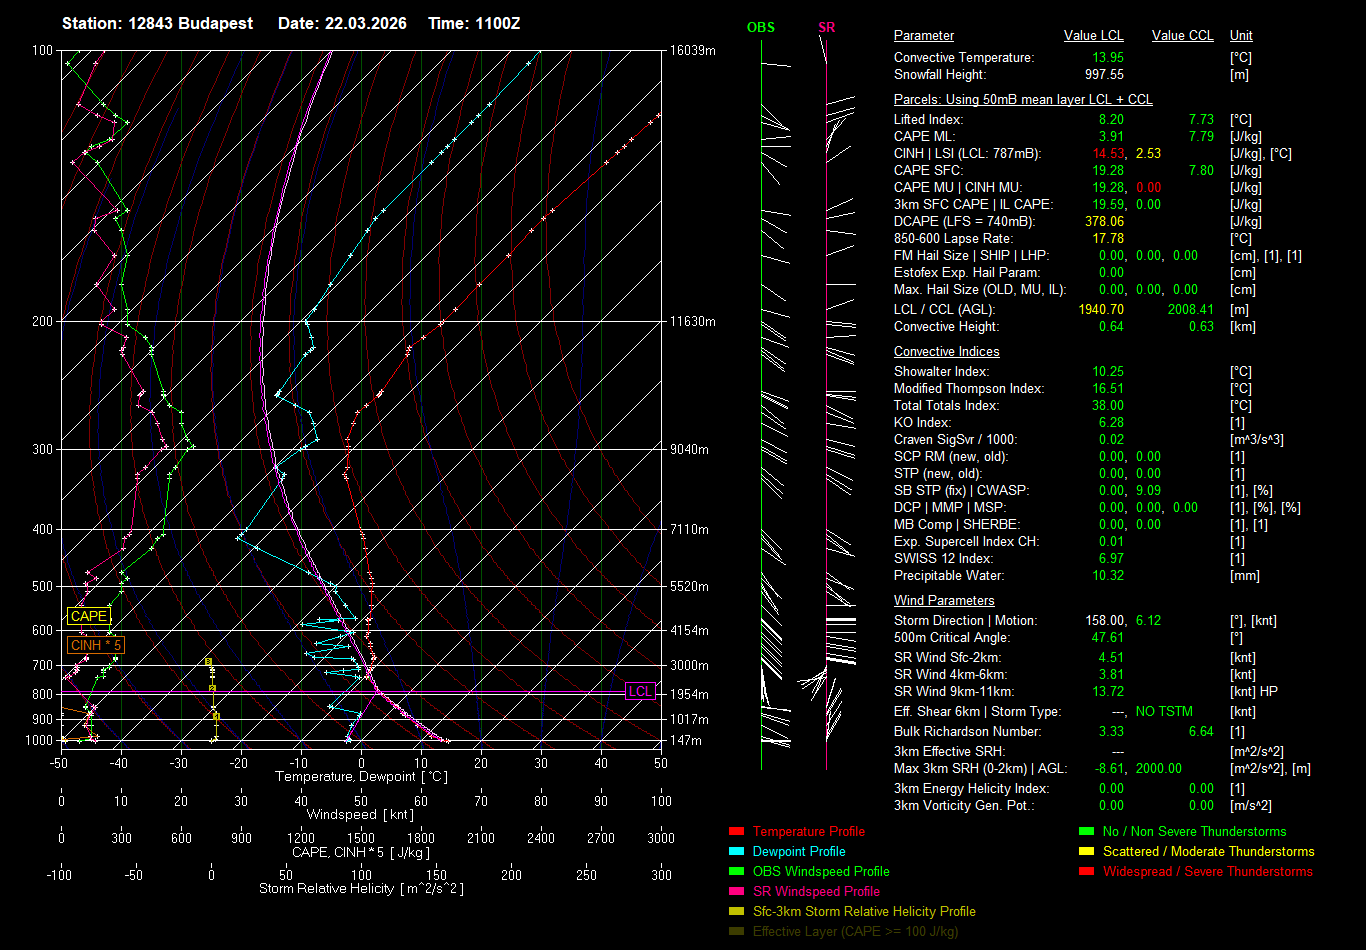The width and height of the screenshot is (1366, 950).
Task: Click the Sfc-3km Storm Relative Helicity swatch
Action: point(737,912)
